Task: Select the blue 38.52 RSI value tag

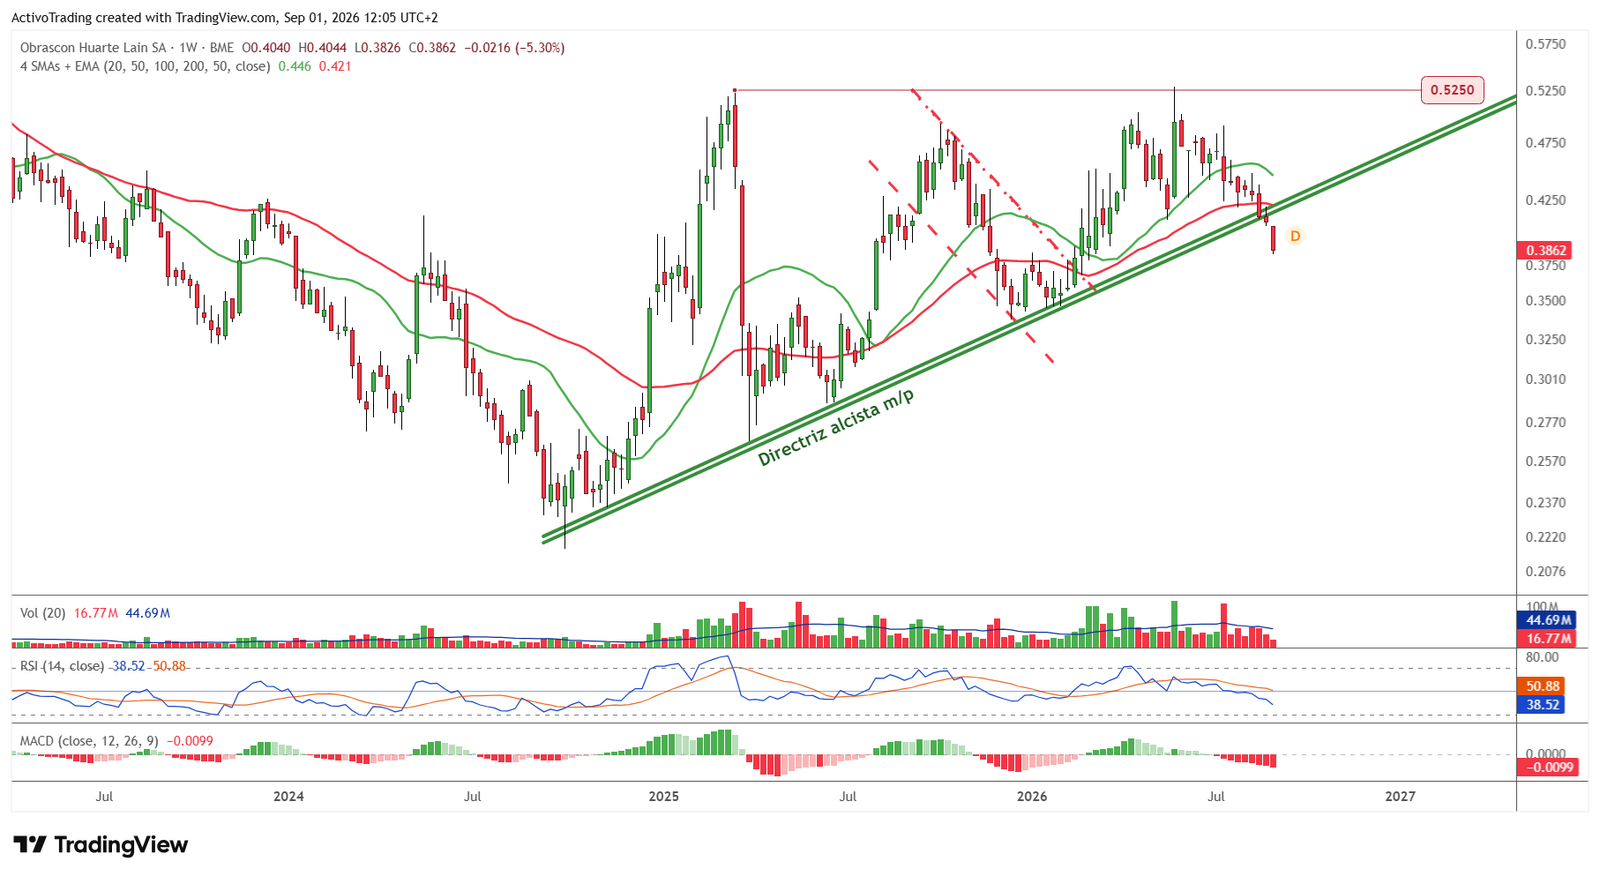Action: click(x=1541, y=705)
